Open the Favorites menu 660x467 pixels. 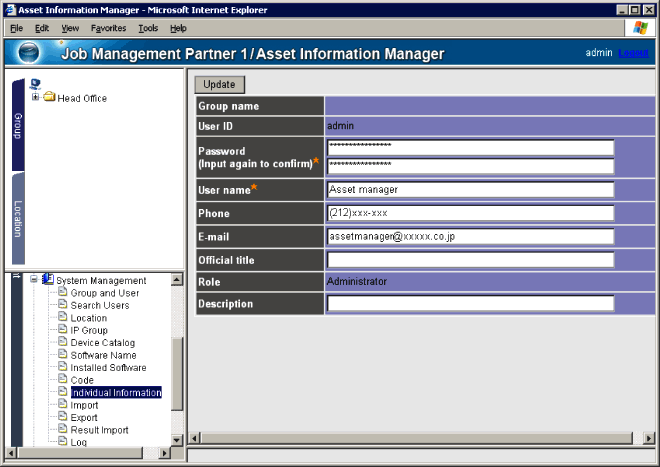point(108,28)
